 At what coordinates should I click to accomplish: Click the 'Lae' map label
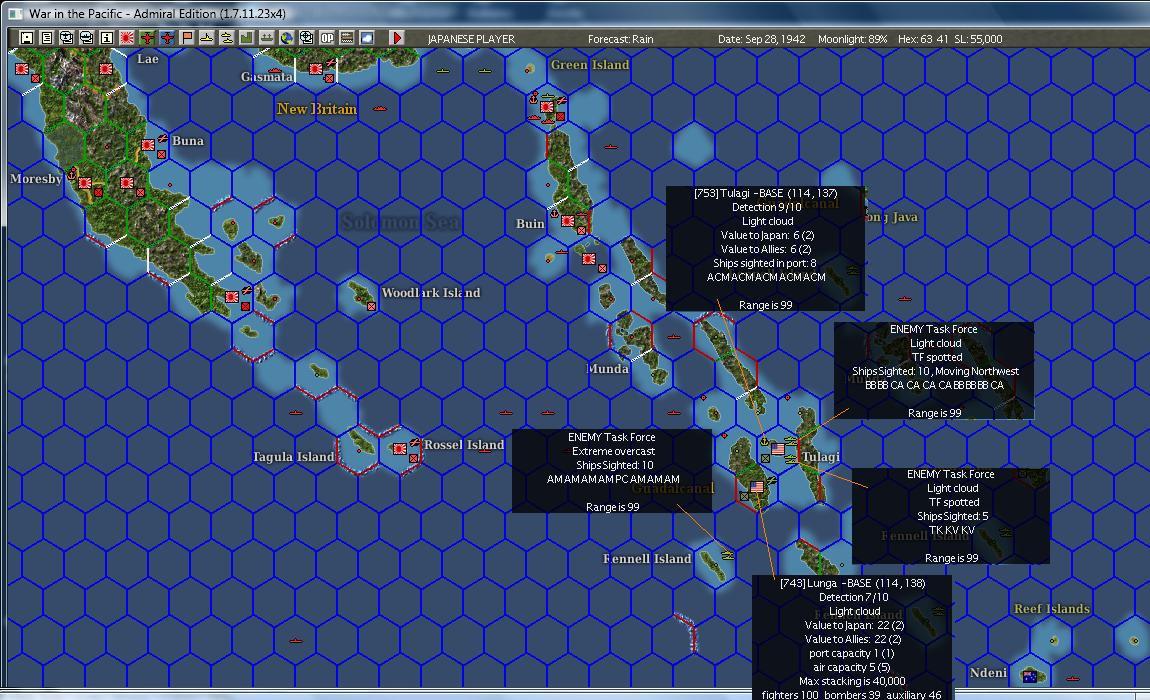(x=147, y=59)
